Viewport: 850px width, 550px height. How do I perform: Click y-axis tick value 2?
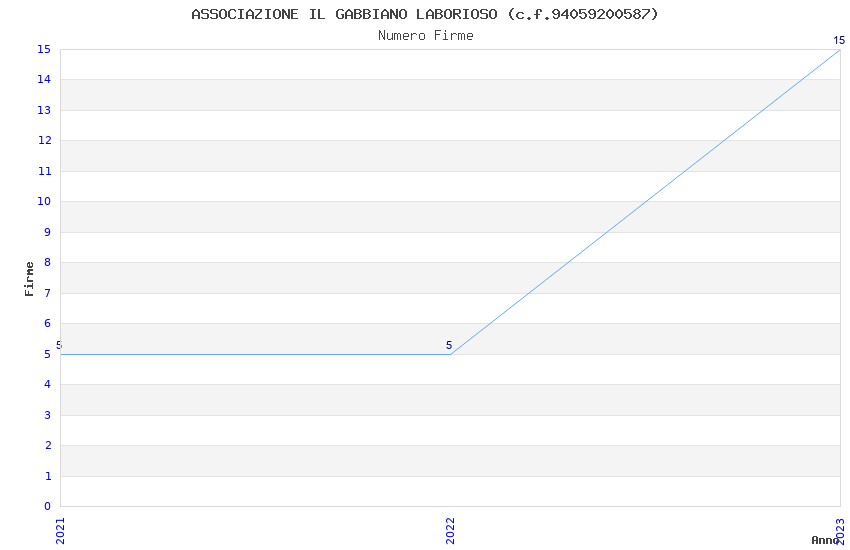pos(47,445)
